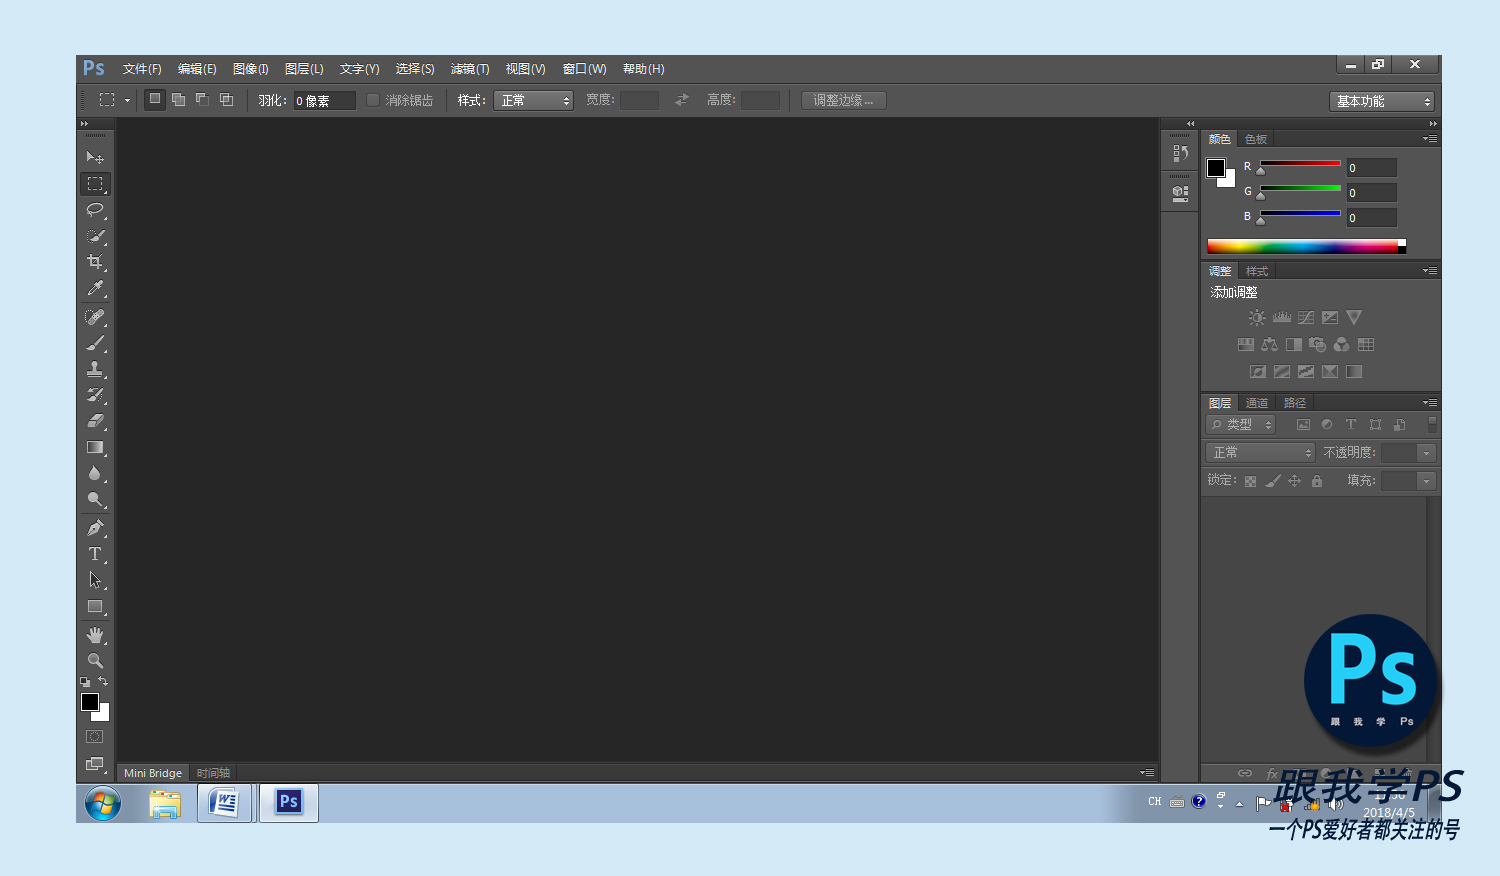Select the Clone Stamp tool

(x=95, y=369)
